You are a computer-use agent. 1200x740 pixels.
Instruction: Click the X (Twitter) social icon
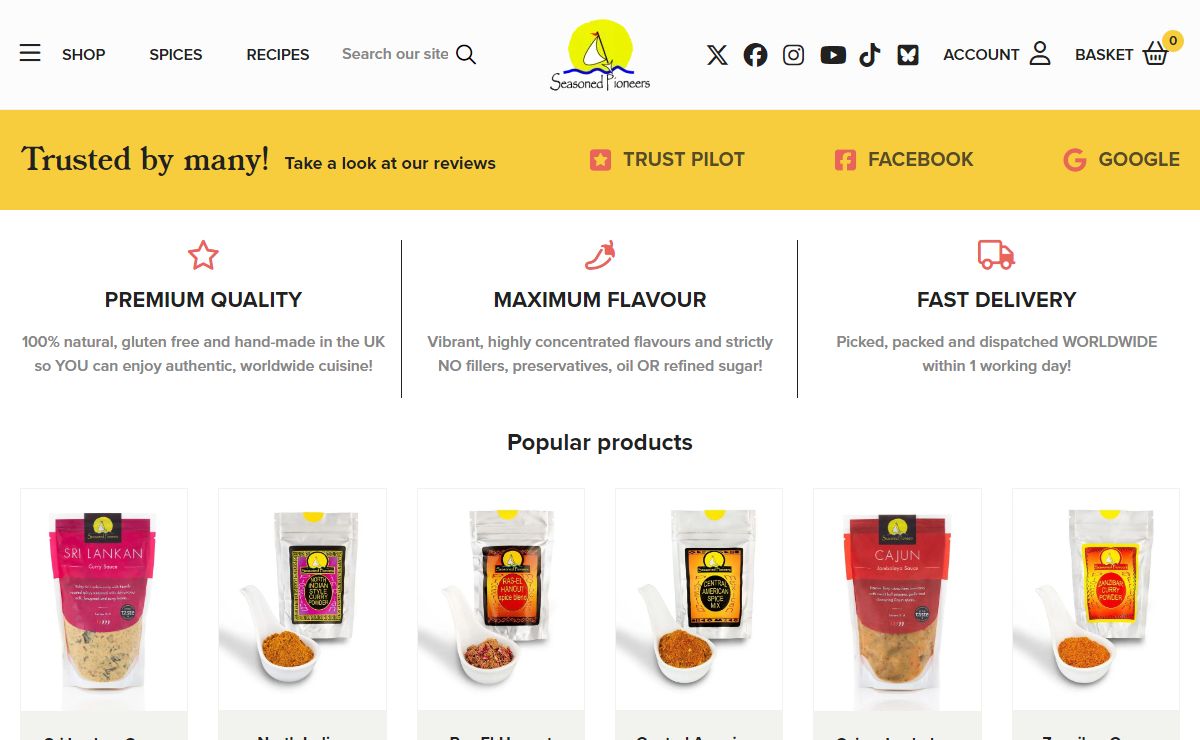click(x=717, y=55)
